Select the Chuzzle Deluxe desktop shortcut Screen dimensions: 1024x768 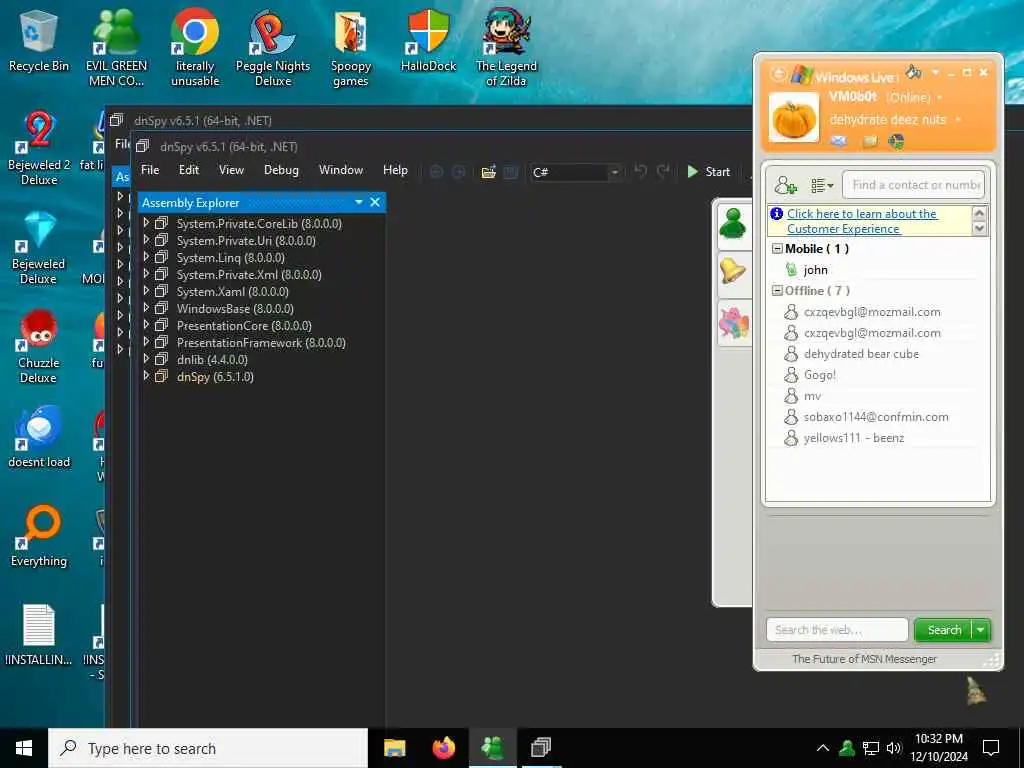(x=39, y=346)
